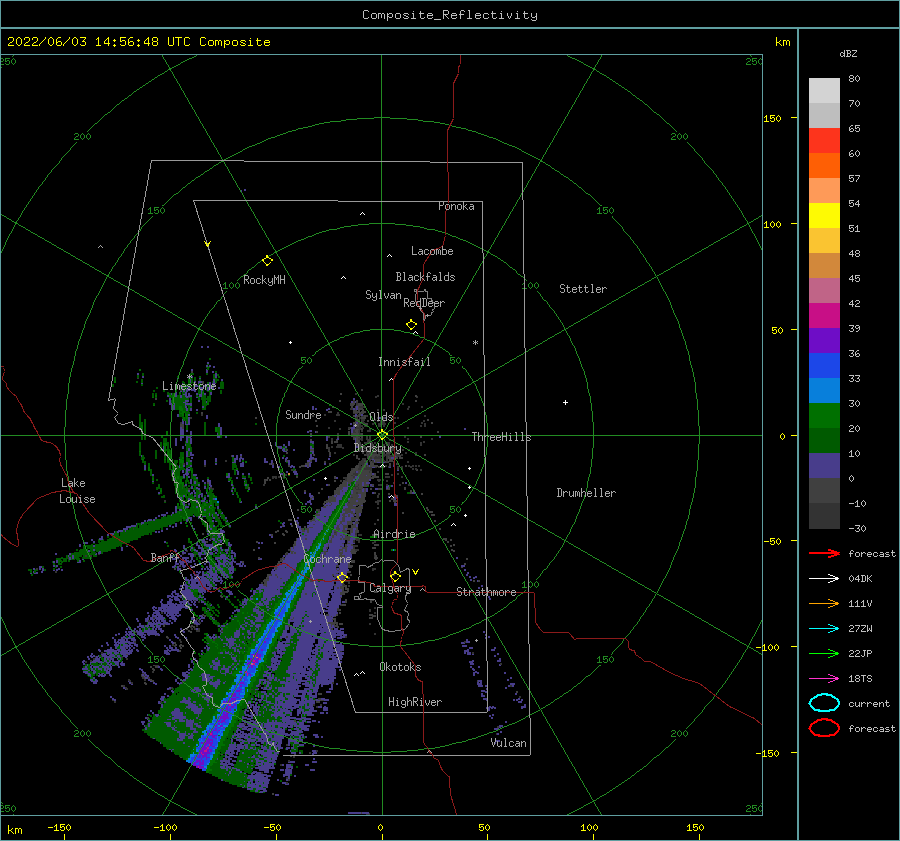The width and height of the screenshot is (900, 841).
Task: Select the Lacombe label
Action: [432, 251]
